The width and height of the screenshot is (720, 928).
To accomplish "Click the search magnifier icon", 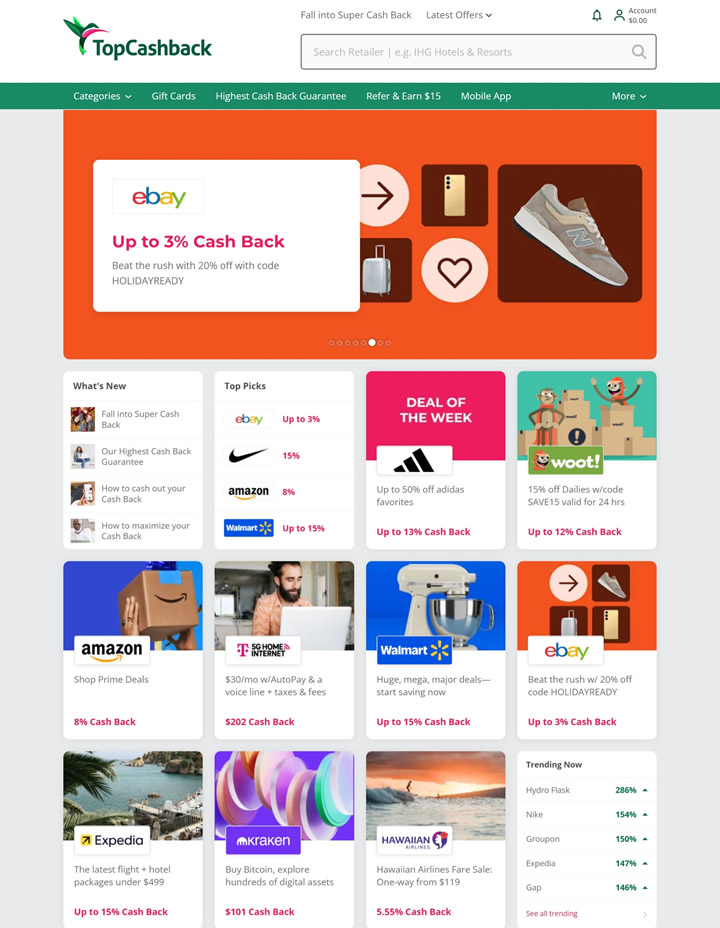I will pyautogui.click(x=638, y=52).
